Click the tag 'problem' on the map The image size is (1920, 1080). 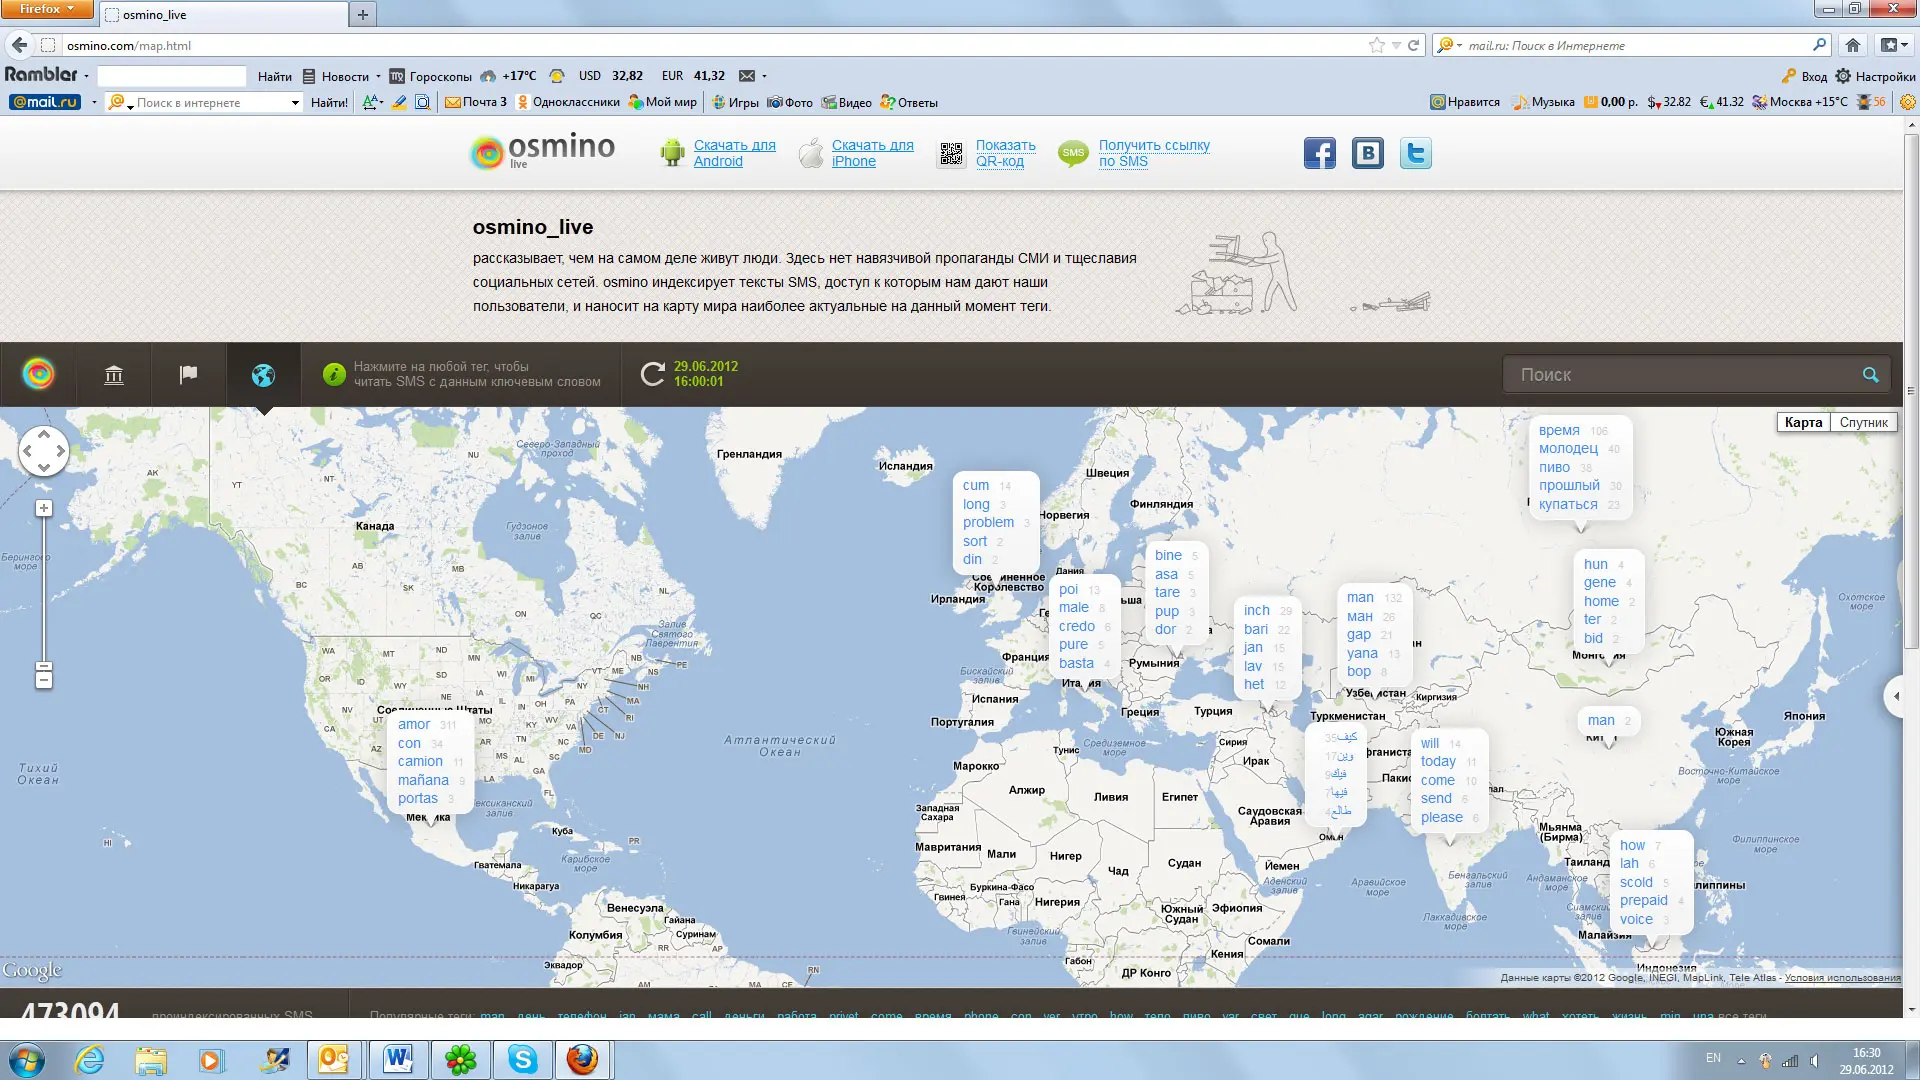click(988, 523)
